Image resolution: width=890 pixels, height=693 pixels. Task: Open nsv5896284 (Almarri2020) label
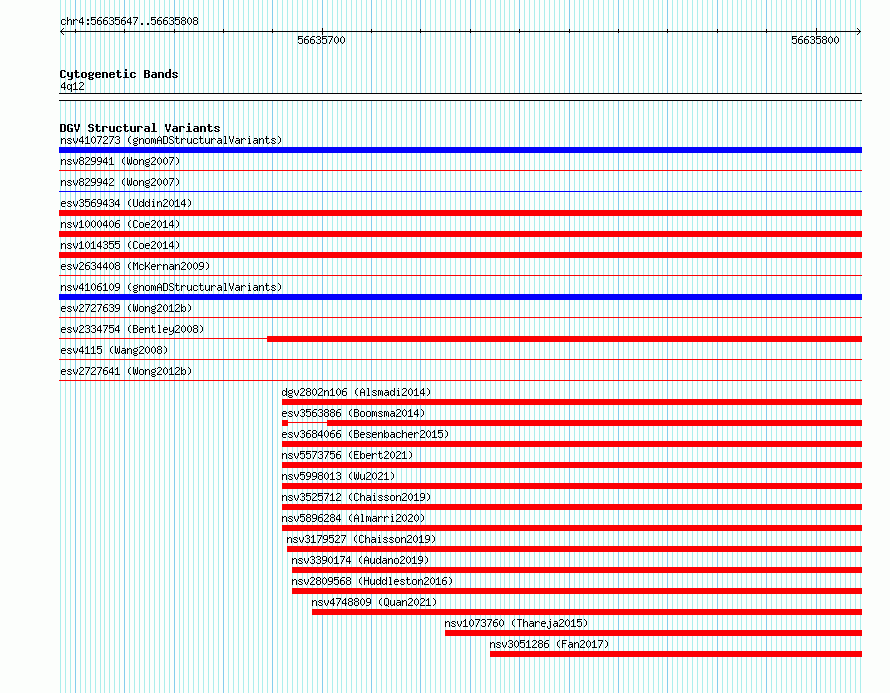coord(353,518)
